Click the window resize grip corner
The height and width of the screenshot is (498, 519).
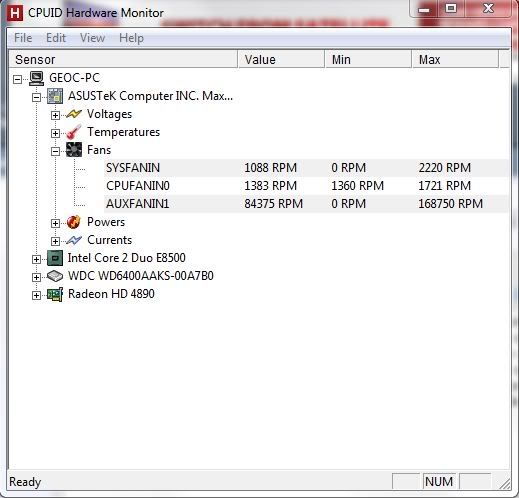(505, 483)
